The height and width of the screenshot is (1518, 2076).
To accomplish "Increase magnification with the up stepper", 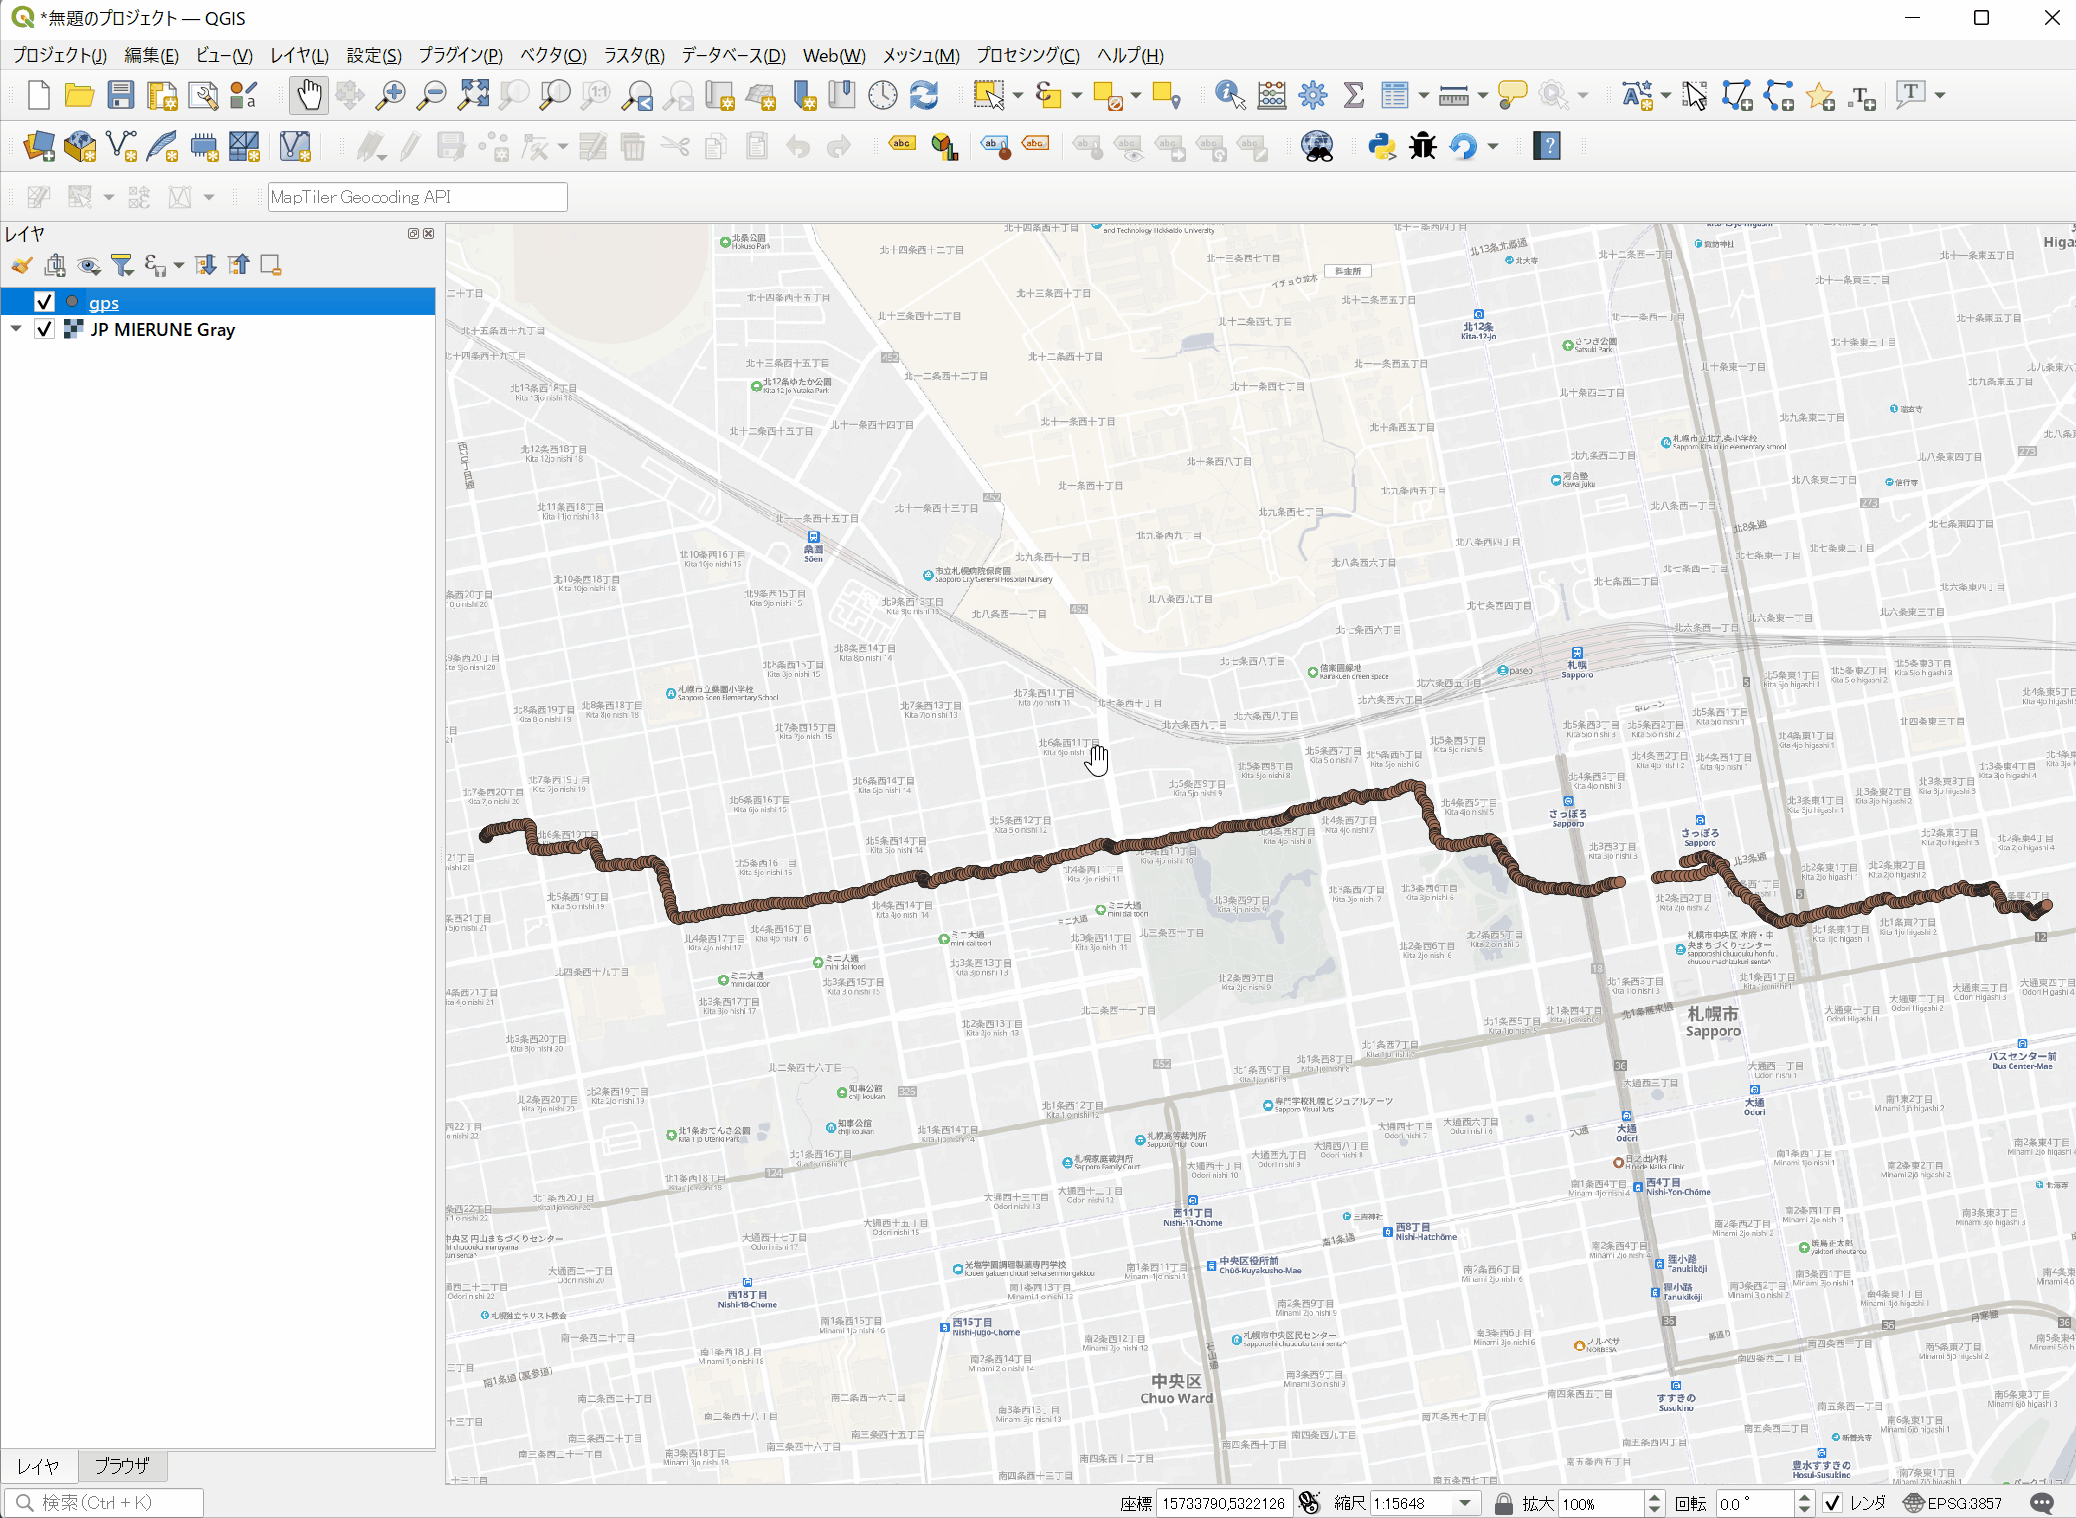I will pyautogui.click(x=1654, y=1497).
